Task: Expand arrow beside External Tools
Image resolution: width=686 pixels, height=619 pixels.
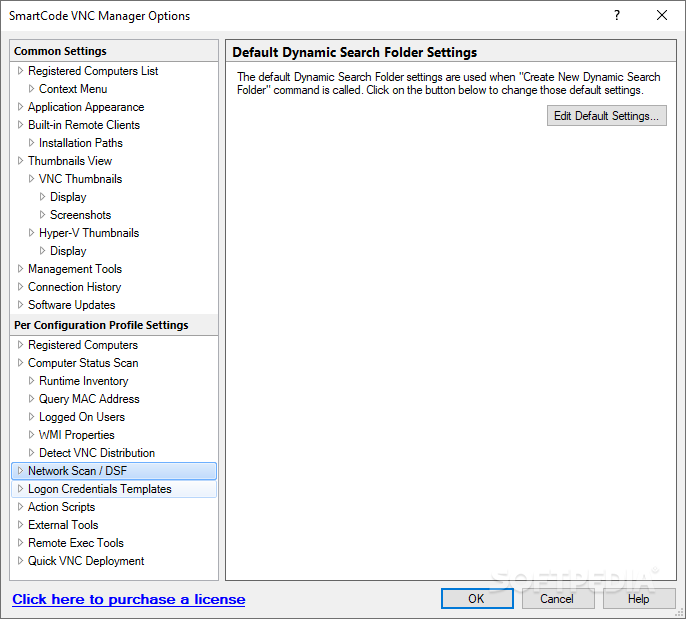Action: [20, 524]
